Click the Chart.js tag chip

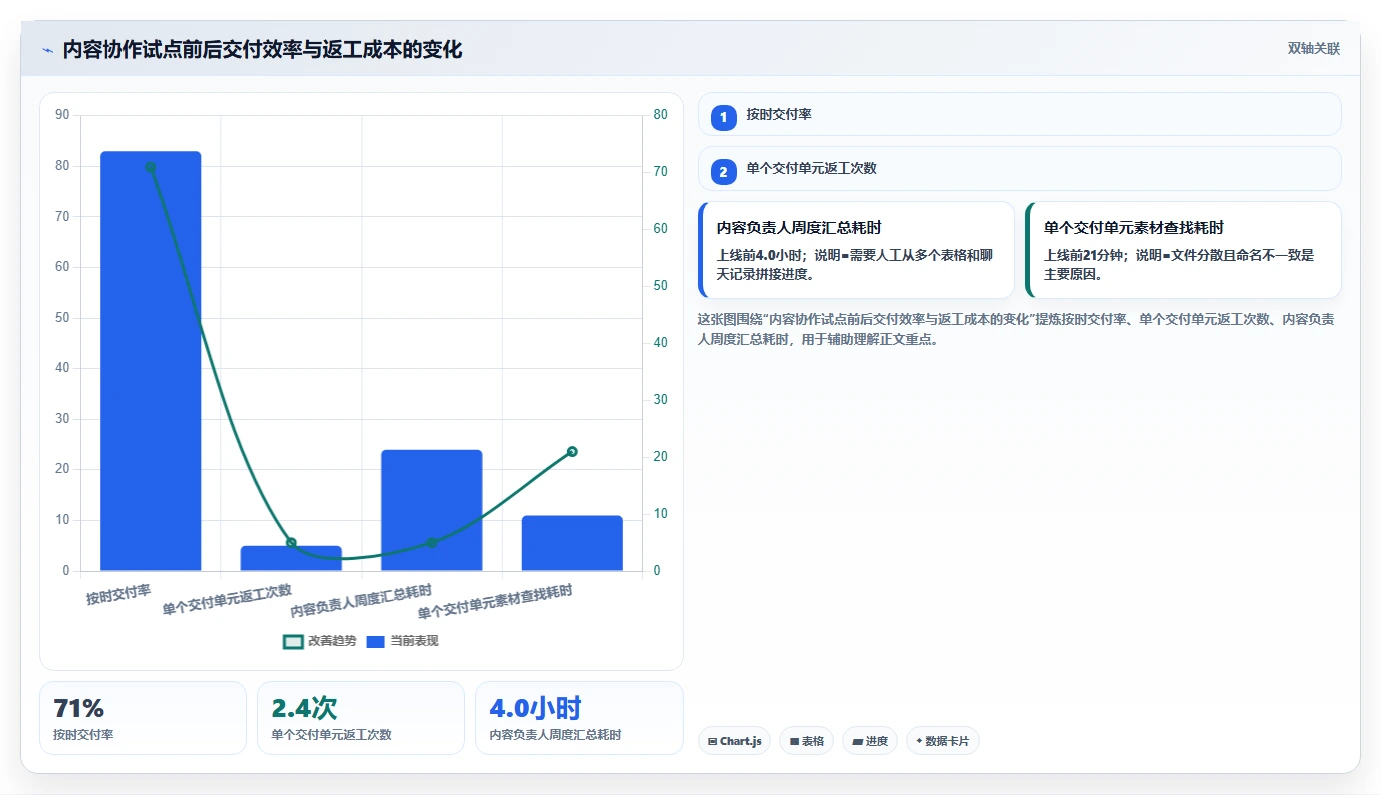tap(734, 741)
